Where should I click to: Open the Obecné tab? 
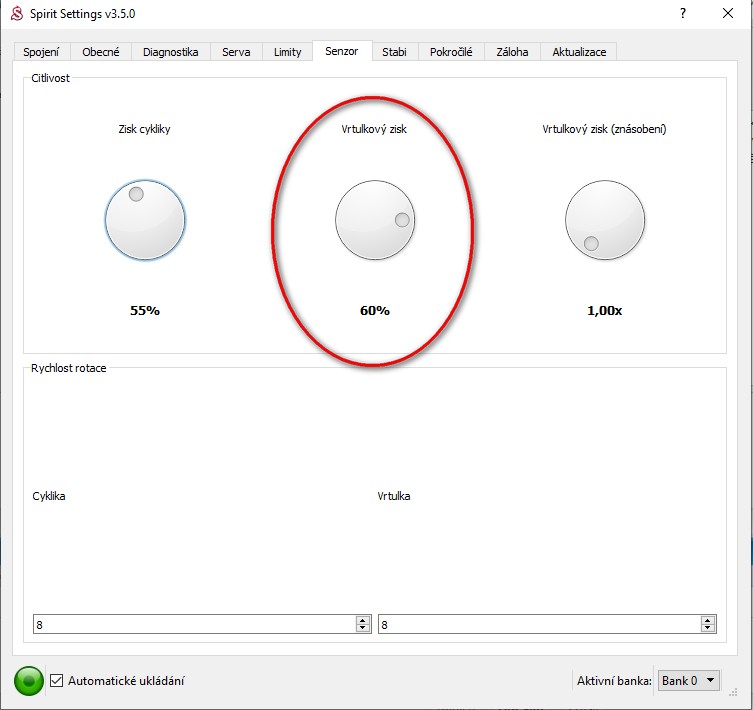(101, 52)
